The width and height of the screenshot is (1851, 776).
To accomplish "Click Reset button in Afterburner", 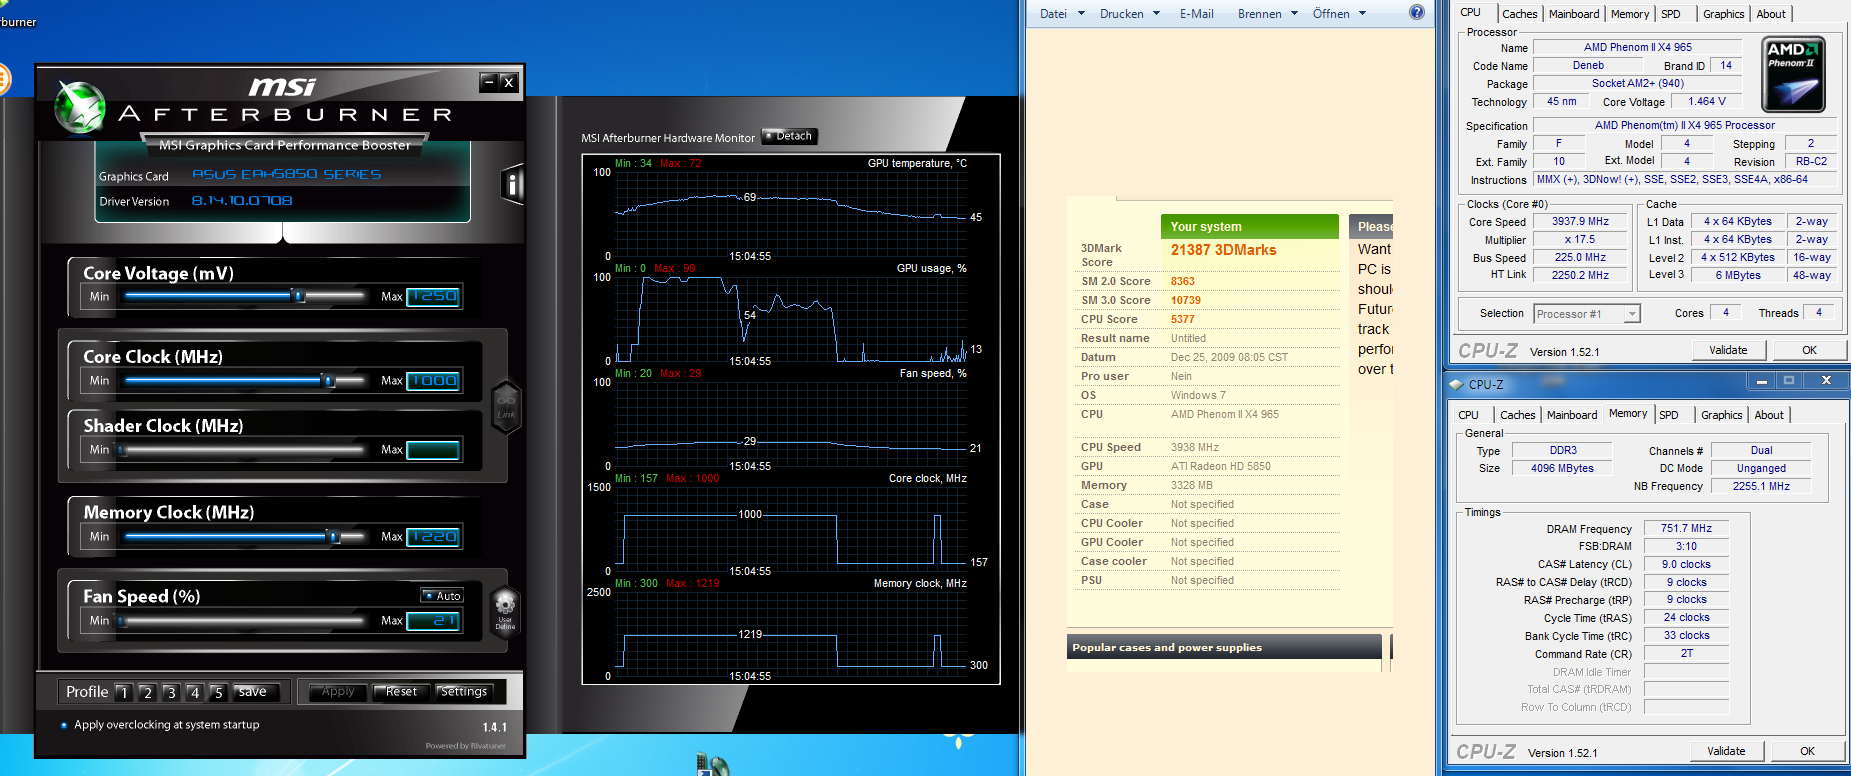I will (x=401, y=691).
